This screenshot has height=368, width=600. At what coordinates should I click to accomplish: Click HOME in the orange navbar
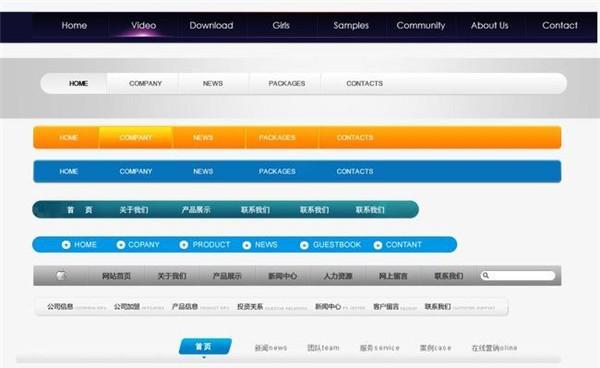point(69,138)
